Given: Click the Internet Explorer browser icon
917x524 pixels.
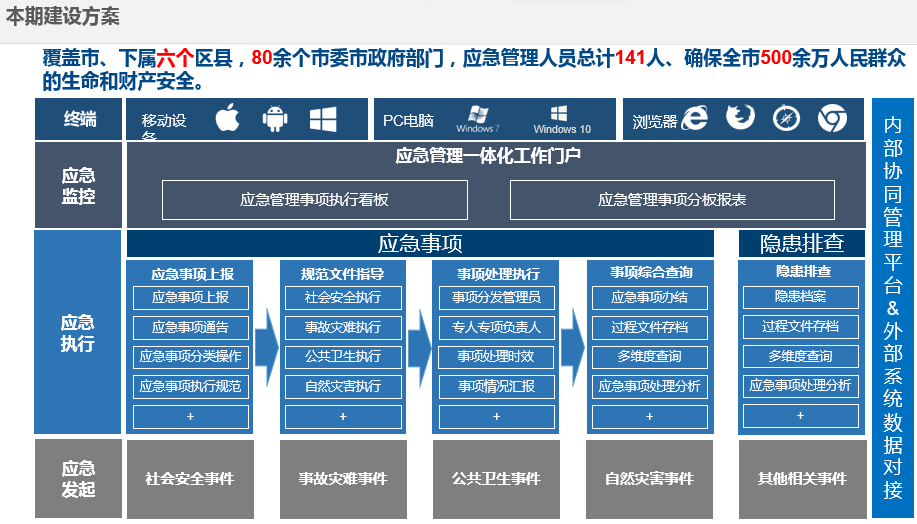Looking at the screenshot, I should coord(694,118).
